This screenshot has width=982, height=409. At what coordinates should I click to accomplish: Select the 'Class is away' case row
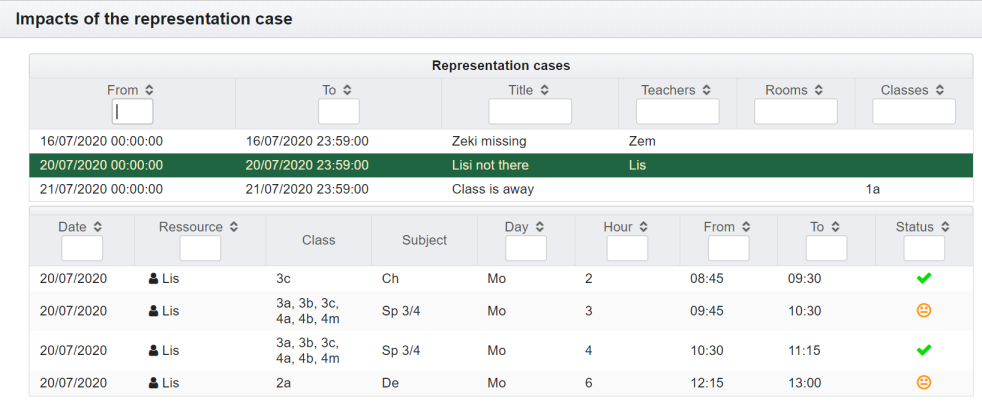coord(493,189)
